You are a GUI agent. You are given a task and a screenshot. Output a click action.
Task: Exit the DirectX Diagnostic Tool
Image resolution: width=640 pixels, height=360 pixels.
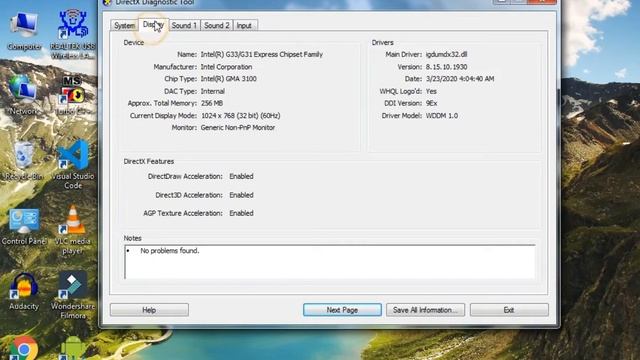pos(509,310)
